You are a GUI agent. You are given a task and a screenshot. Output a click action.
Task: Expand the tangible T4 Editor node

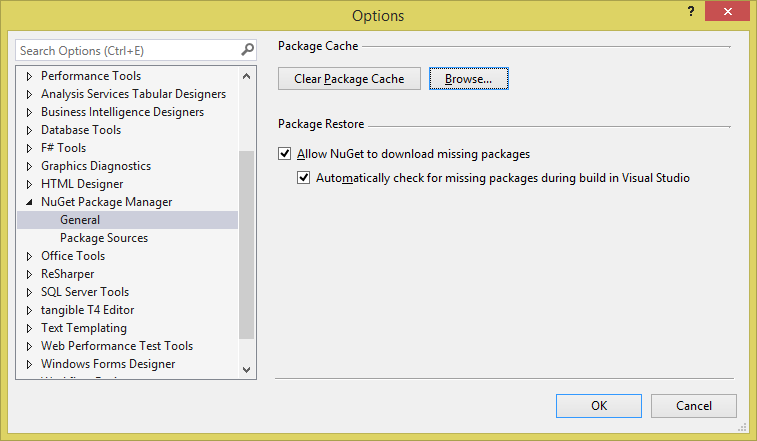pyautogui.click(x=29, y=311)
